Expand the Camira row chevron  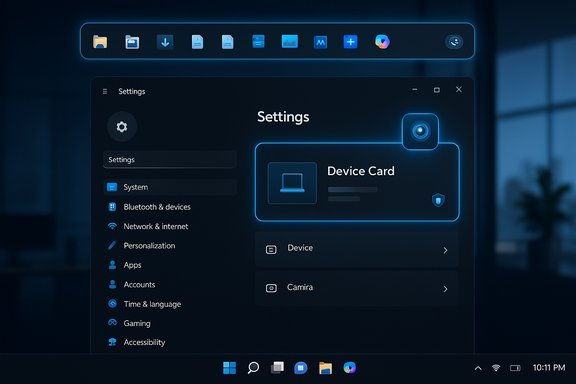coord(445,289)
